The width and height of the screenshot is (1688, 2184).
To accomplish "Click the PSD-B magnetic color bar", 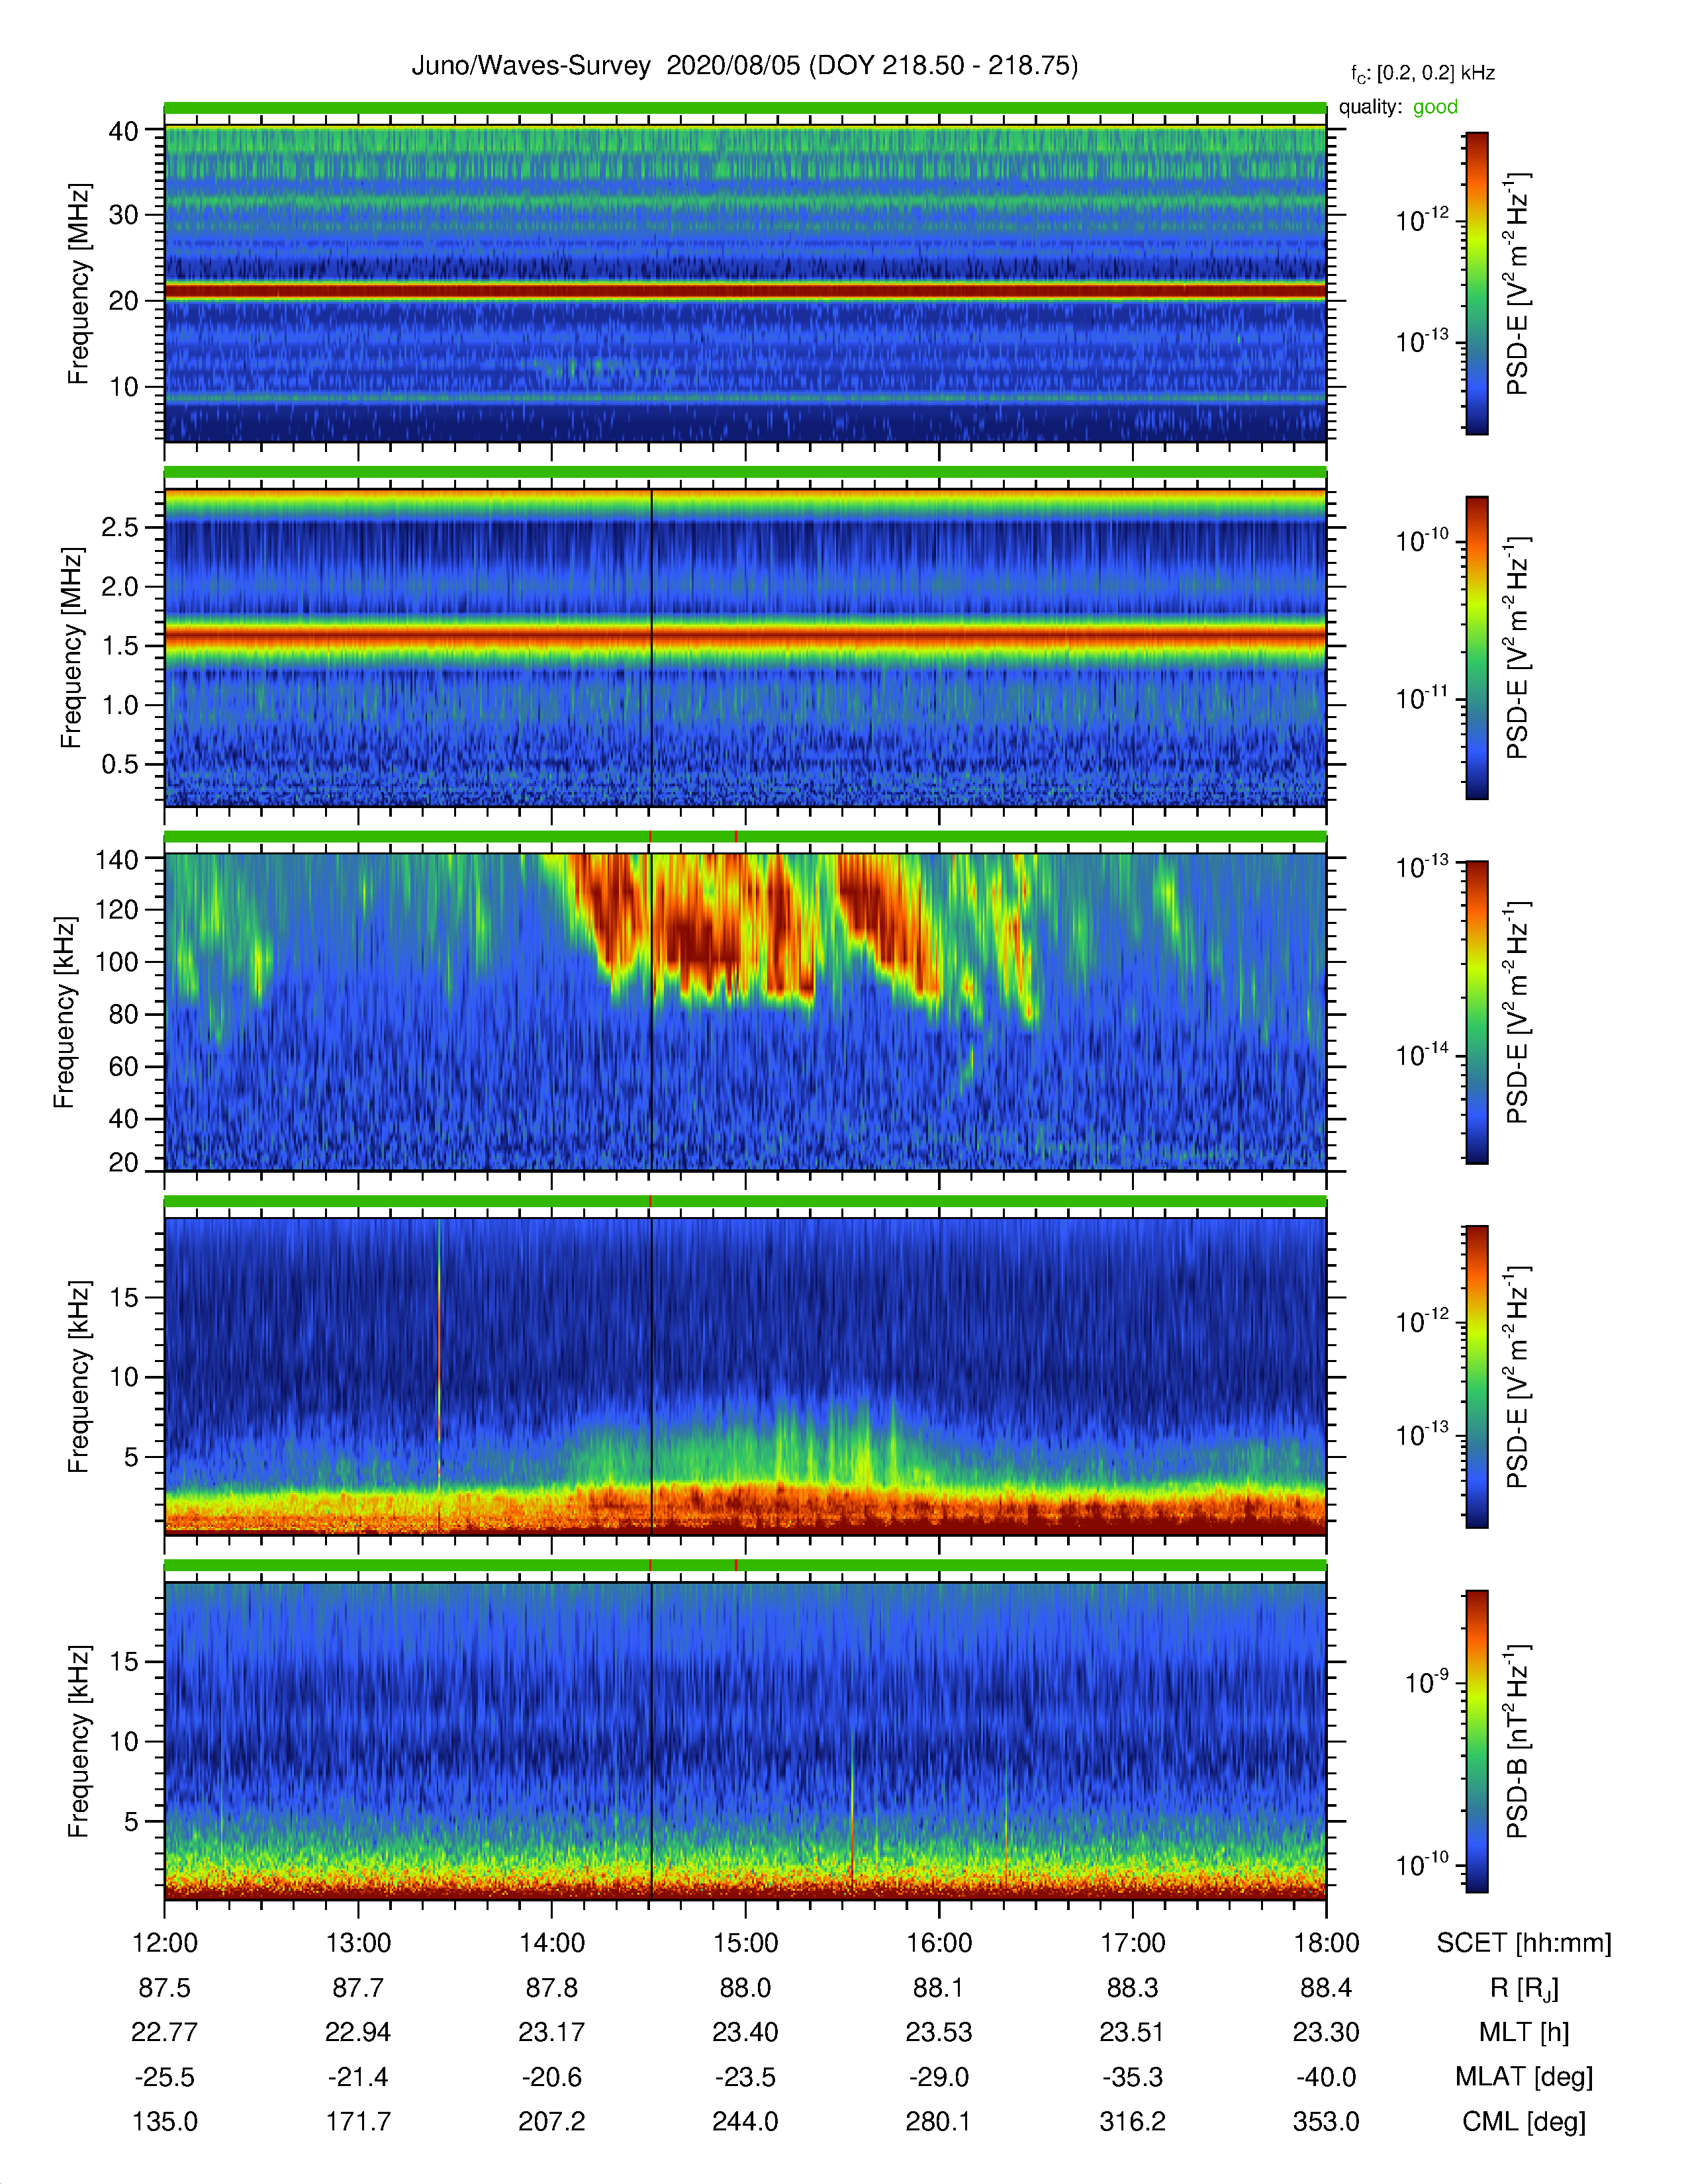I will pos(1477,1741).
